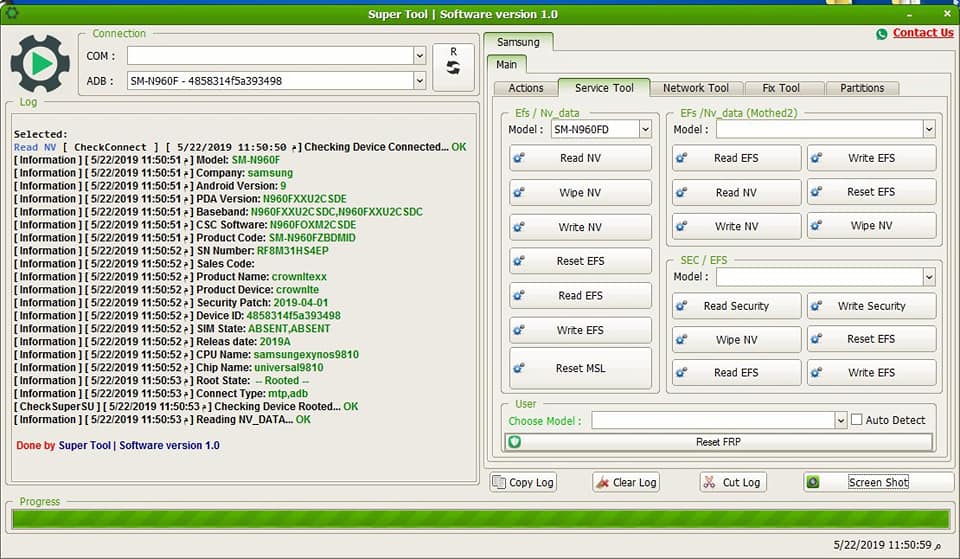The image size is (960, 559).
Task: Click the R refresh ports button
Action: coord(453,67)
